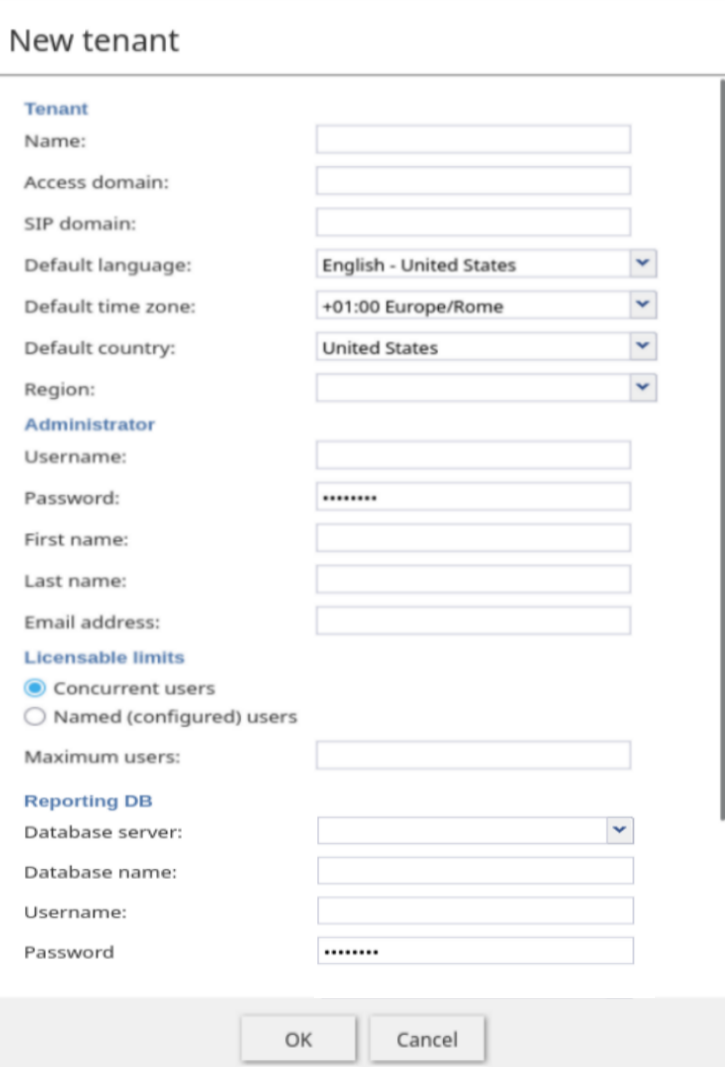Click the Email address field

coord(473,621)
